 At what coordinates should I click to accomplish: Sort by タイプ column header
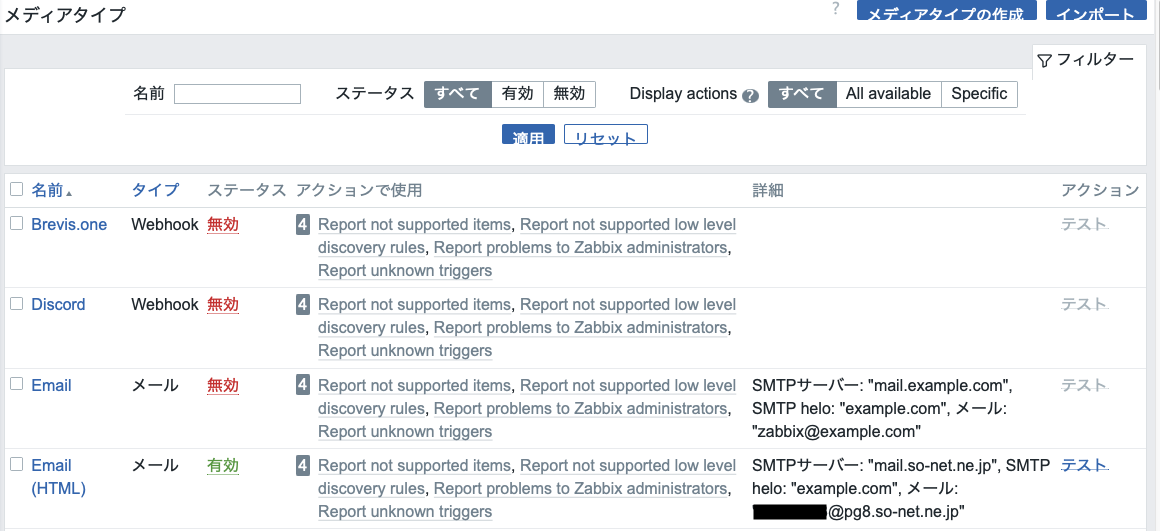155,190
